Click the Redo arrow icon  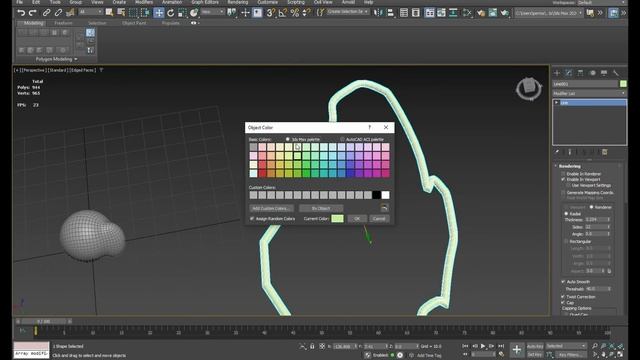33,13
